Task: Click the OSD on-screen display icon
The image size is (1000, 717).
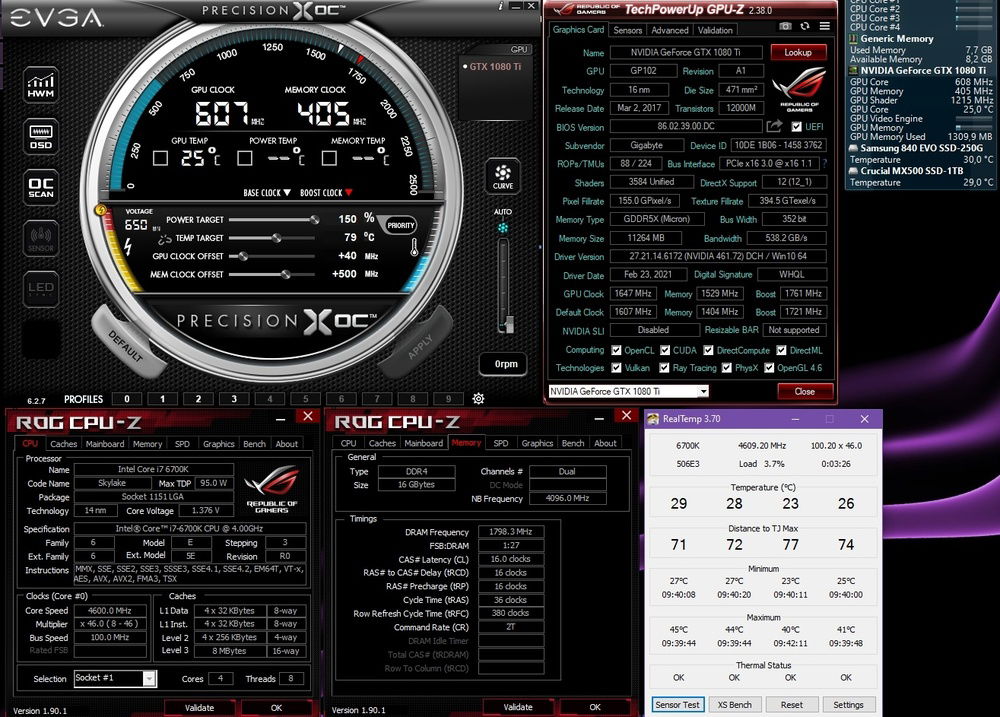Action: click(41, 137)
